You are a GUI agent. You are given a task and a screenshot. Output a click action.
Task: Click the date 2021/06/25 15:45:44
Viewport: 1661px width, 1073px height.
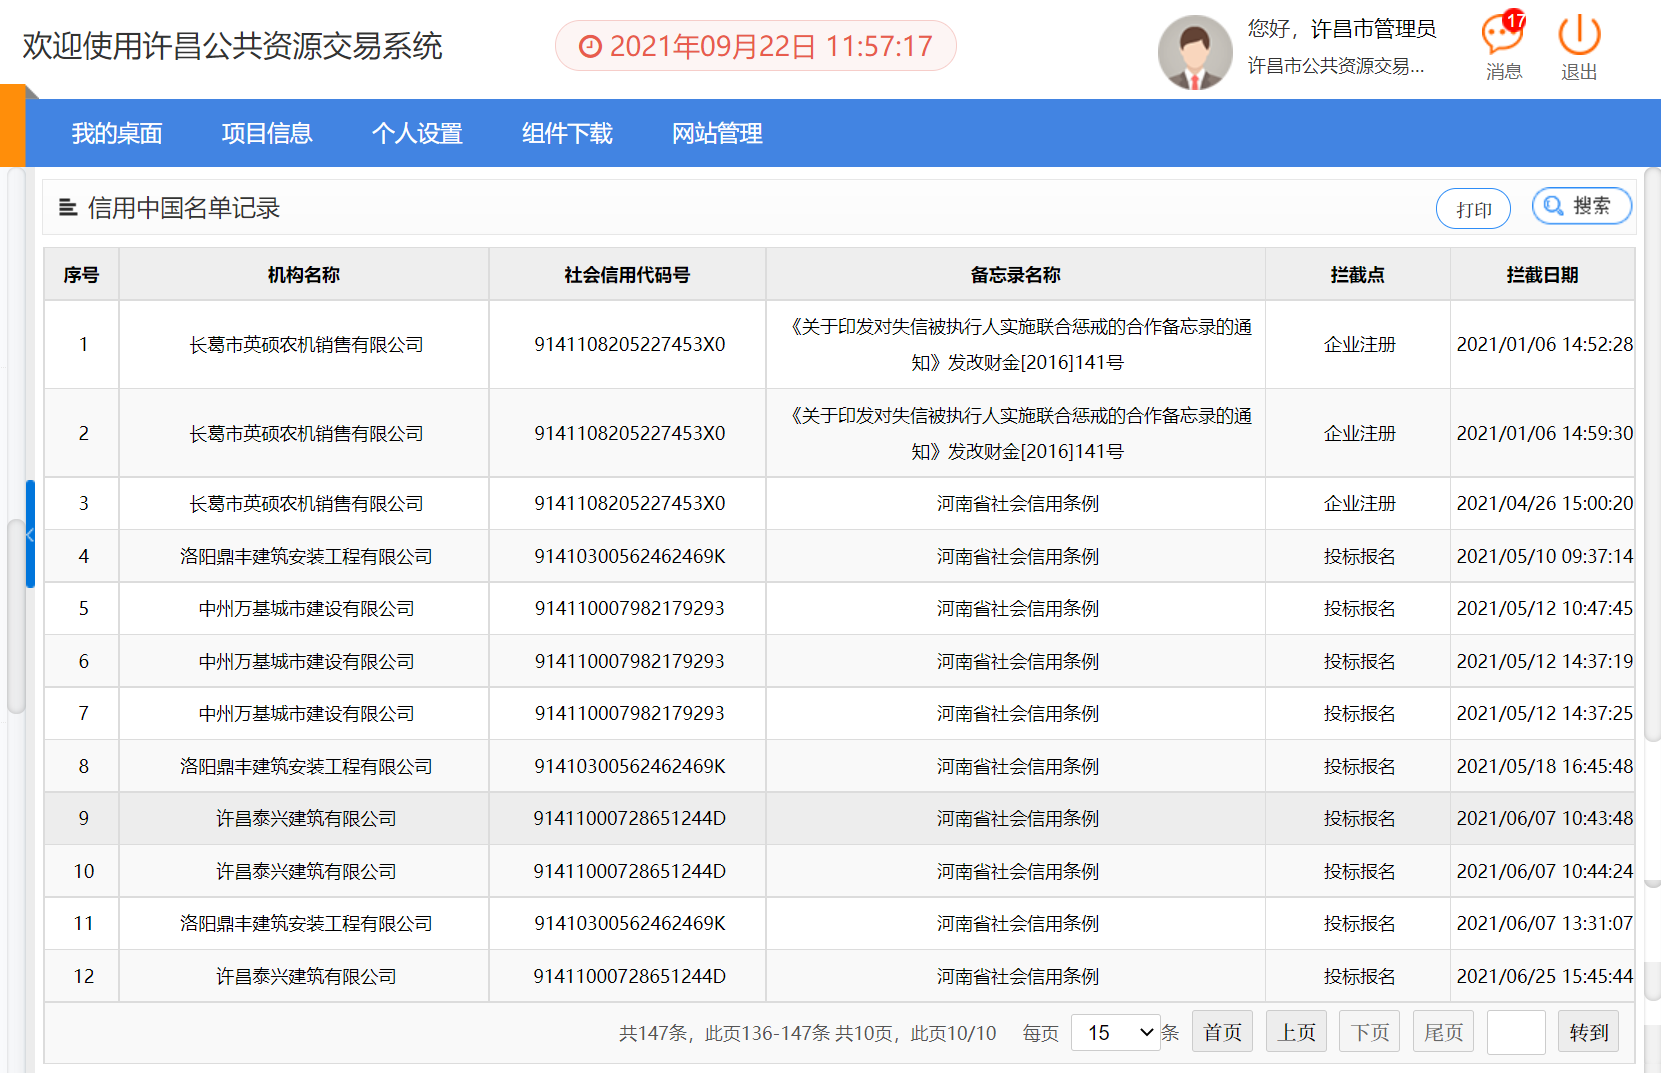pyautogui.click(x=1545, y=976)
